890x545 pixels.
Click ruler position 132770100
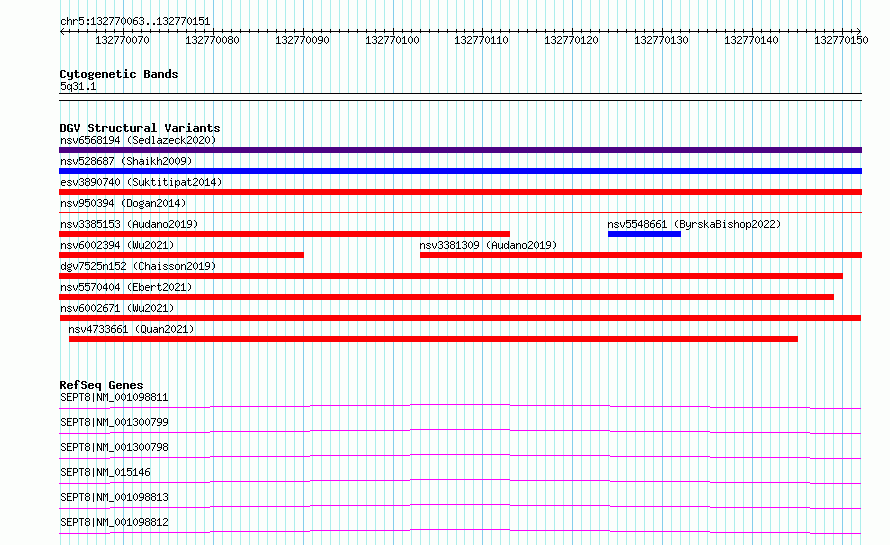pos(392,40)
